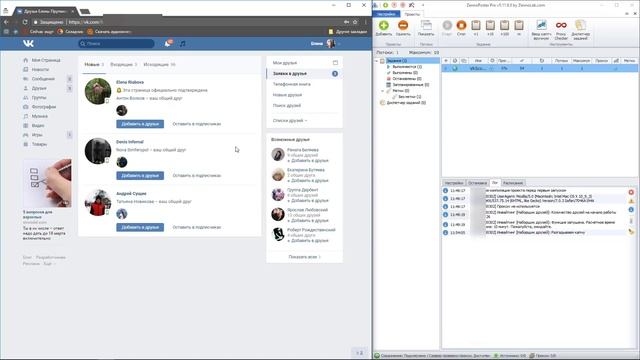Image resolution: width=640 pixels, height=360 pixels.
Task: Open the Расписание tab in lower panel
Action: (513, 183)
